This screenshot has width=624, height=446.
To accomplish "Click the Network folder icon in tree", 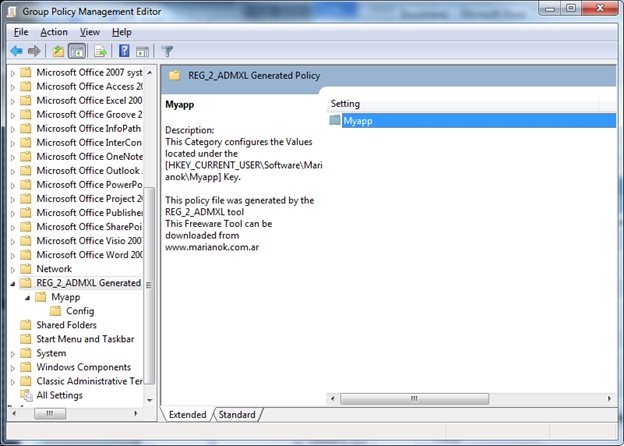I will (x=25, y=269).
